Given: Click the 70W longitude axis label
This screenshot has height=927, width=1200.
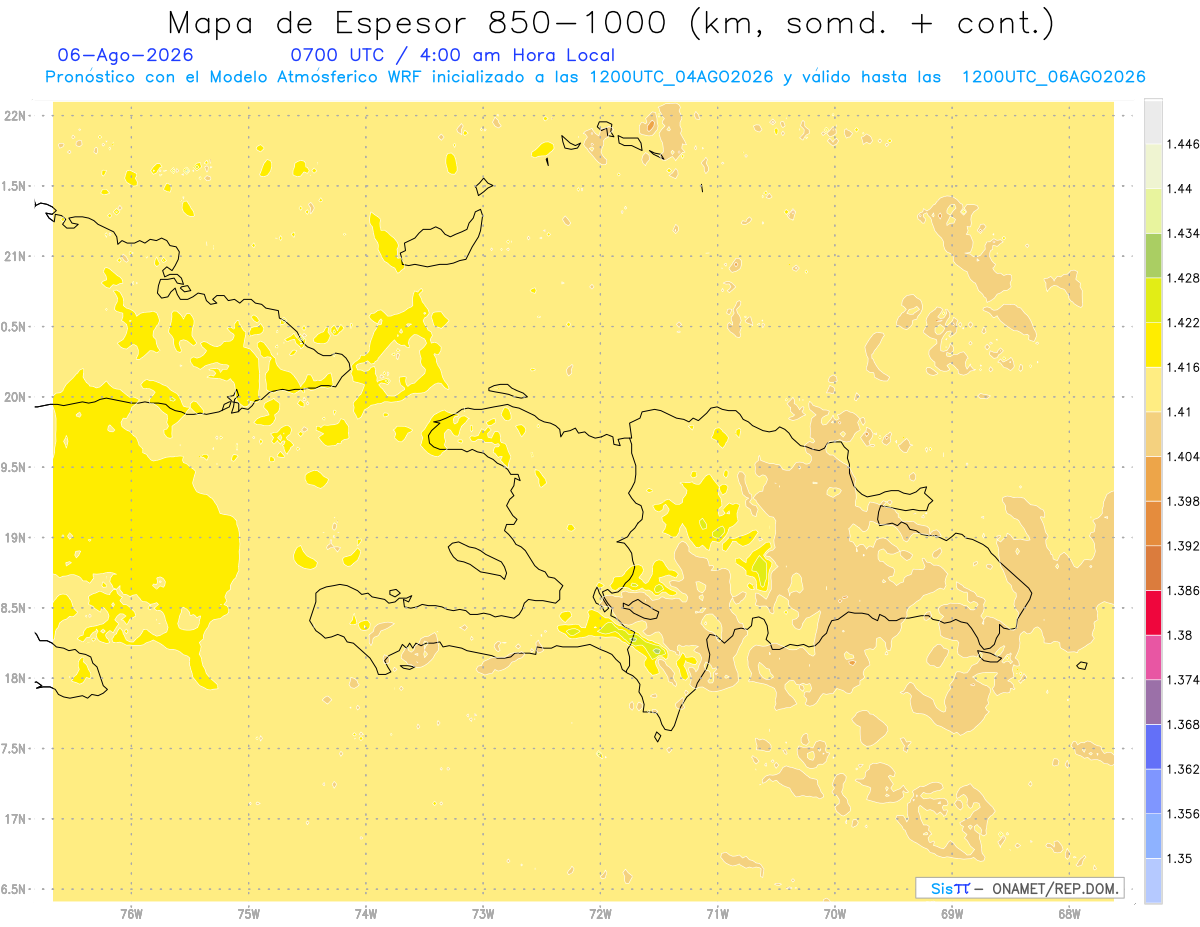Looking at the screenshot, I should pos(835,914).
